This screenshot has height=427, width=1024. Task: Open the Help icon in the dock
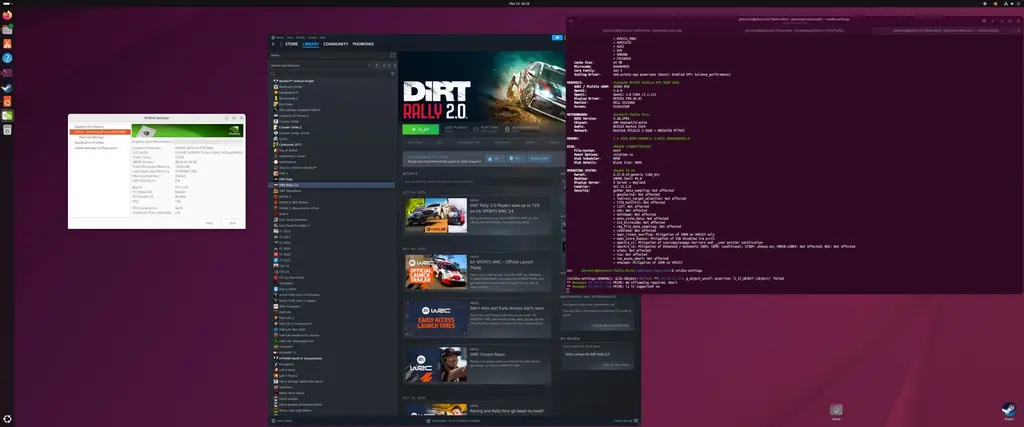point(7,58)
